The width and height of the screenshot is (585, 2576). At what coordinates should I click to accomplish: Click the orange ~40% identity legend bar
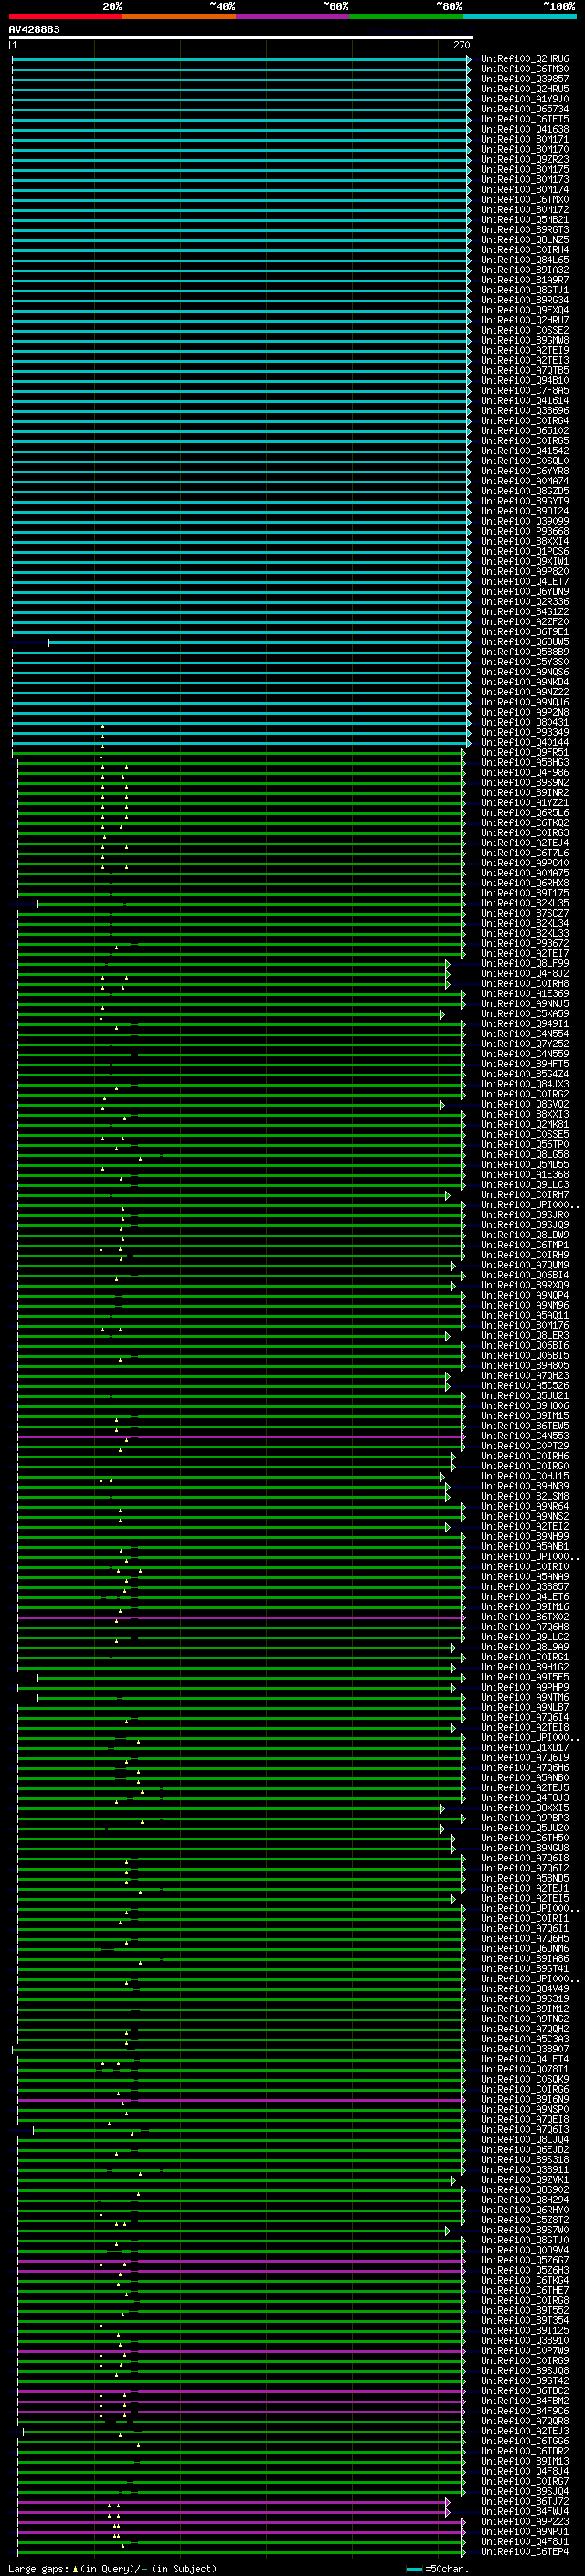point(179,16)
